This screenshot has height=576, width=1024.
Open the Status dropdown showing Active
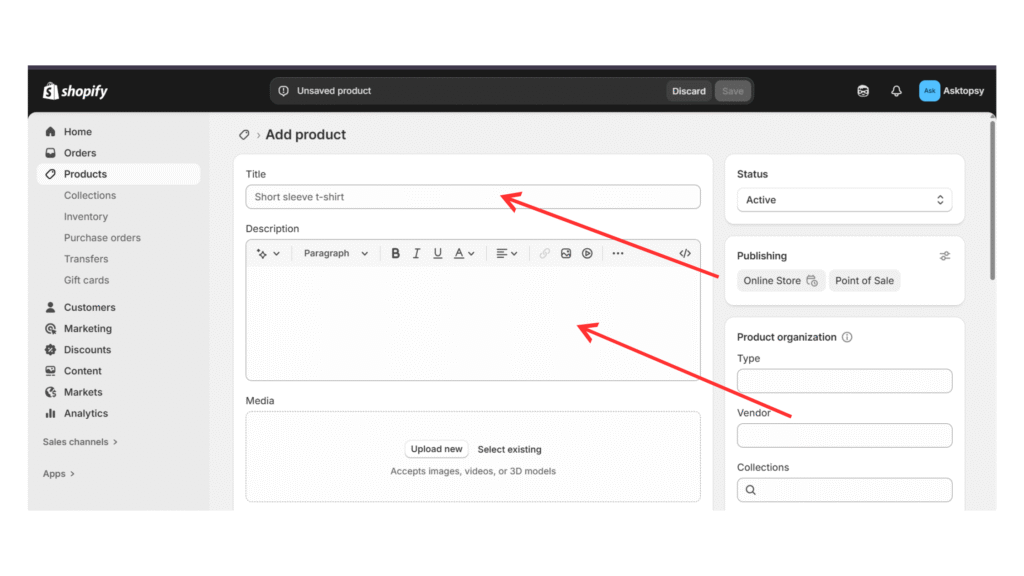tap(844, 200)
